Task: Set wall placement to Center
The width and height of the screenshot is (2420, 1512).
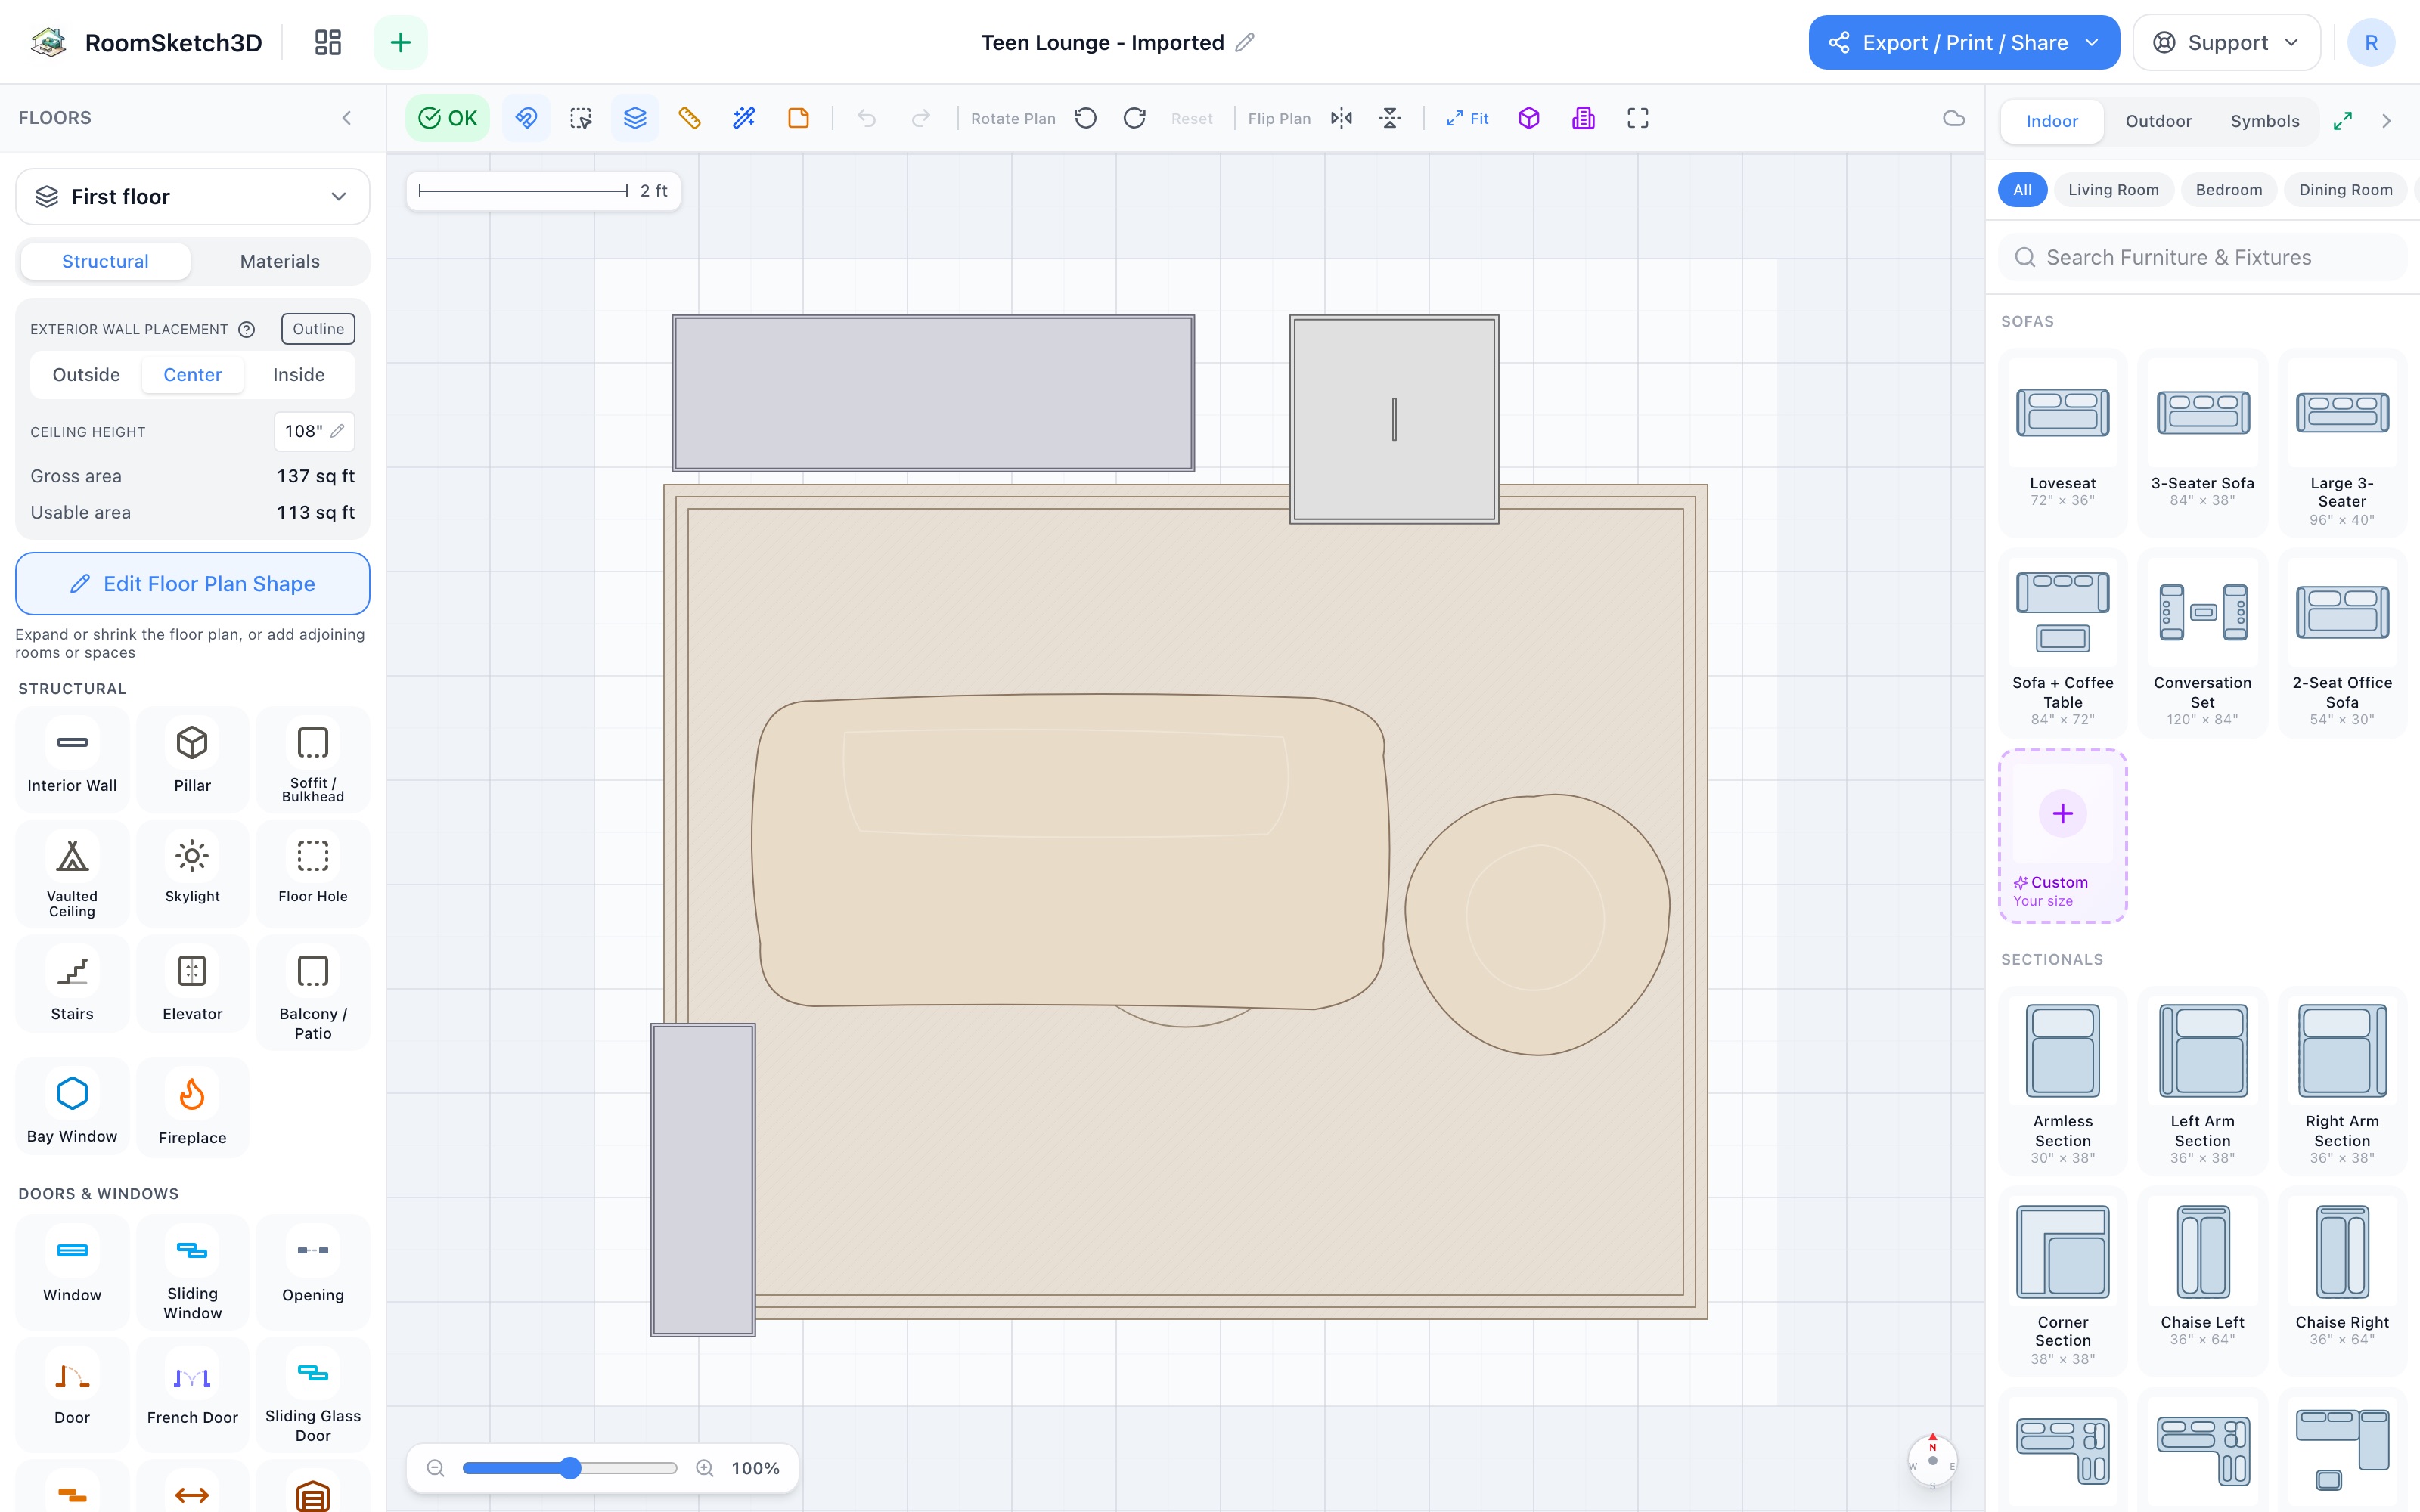Action: (193, 375)
